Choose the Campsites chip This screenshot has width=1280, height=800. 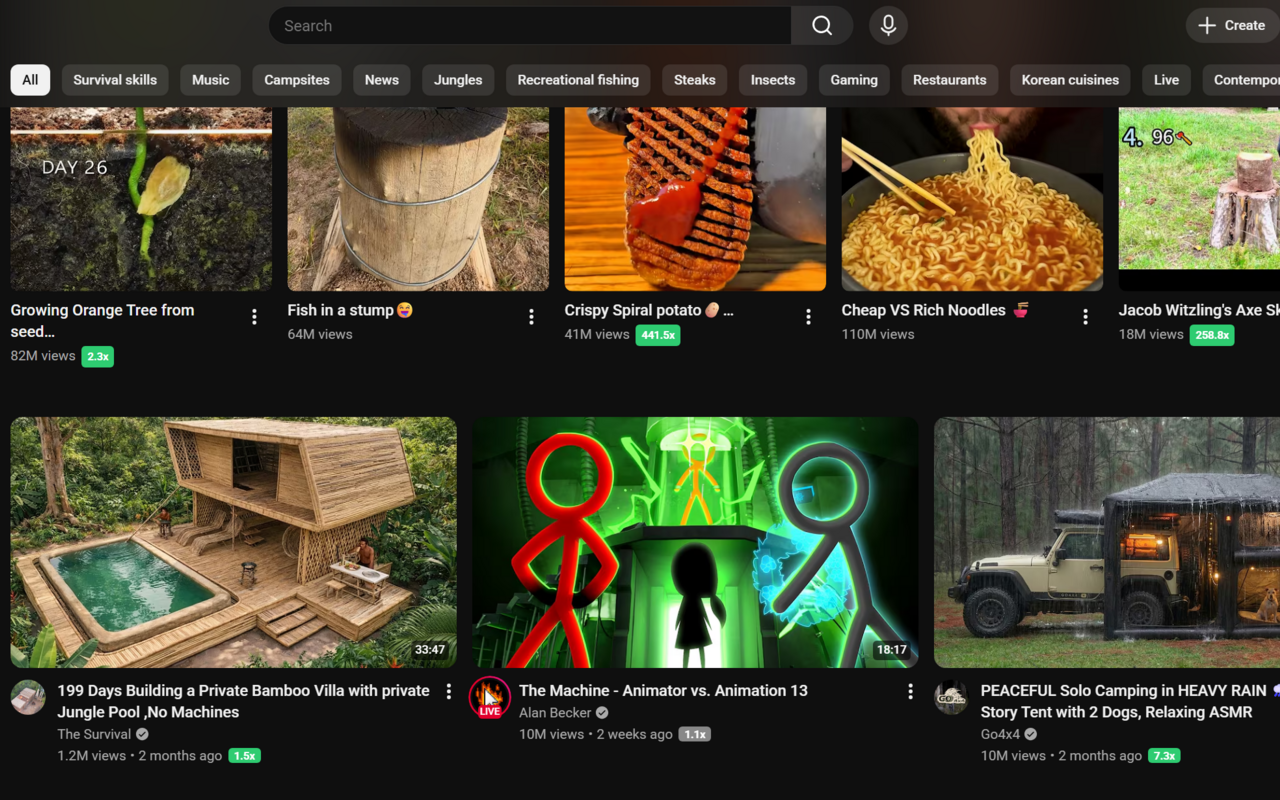[297, 80]
